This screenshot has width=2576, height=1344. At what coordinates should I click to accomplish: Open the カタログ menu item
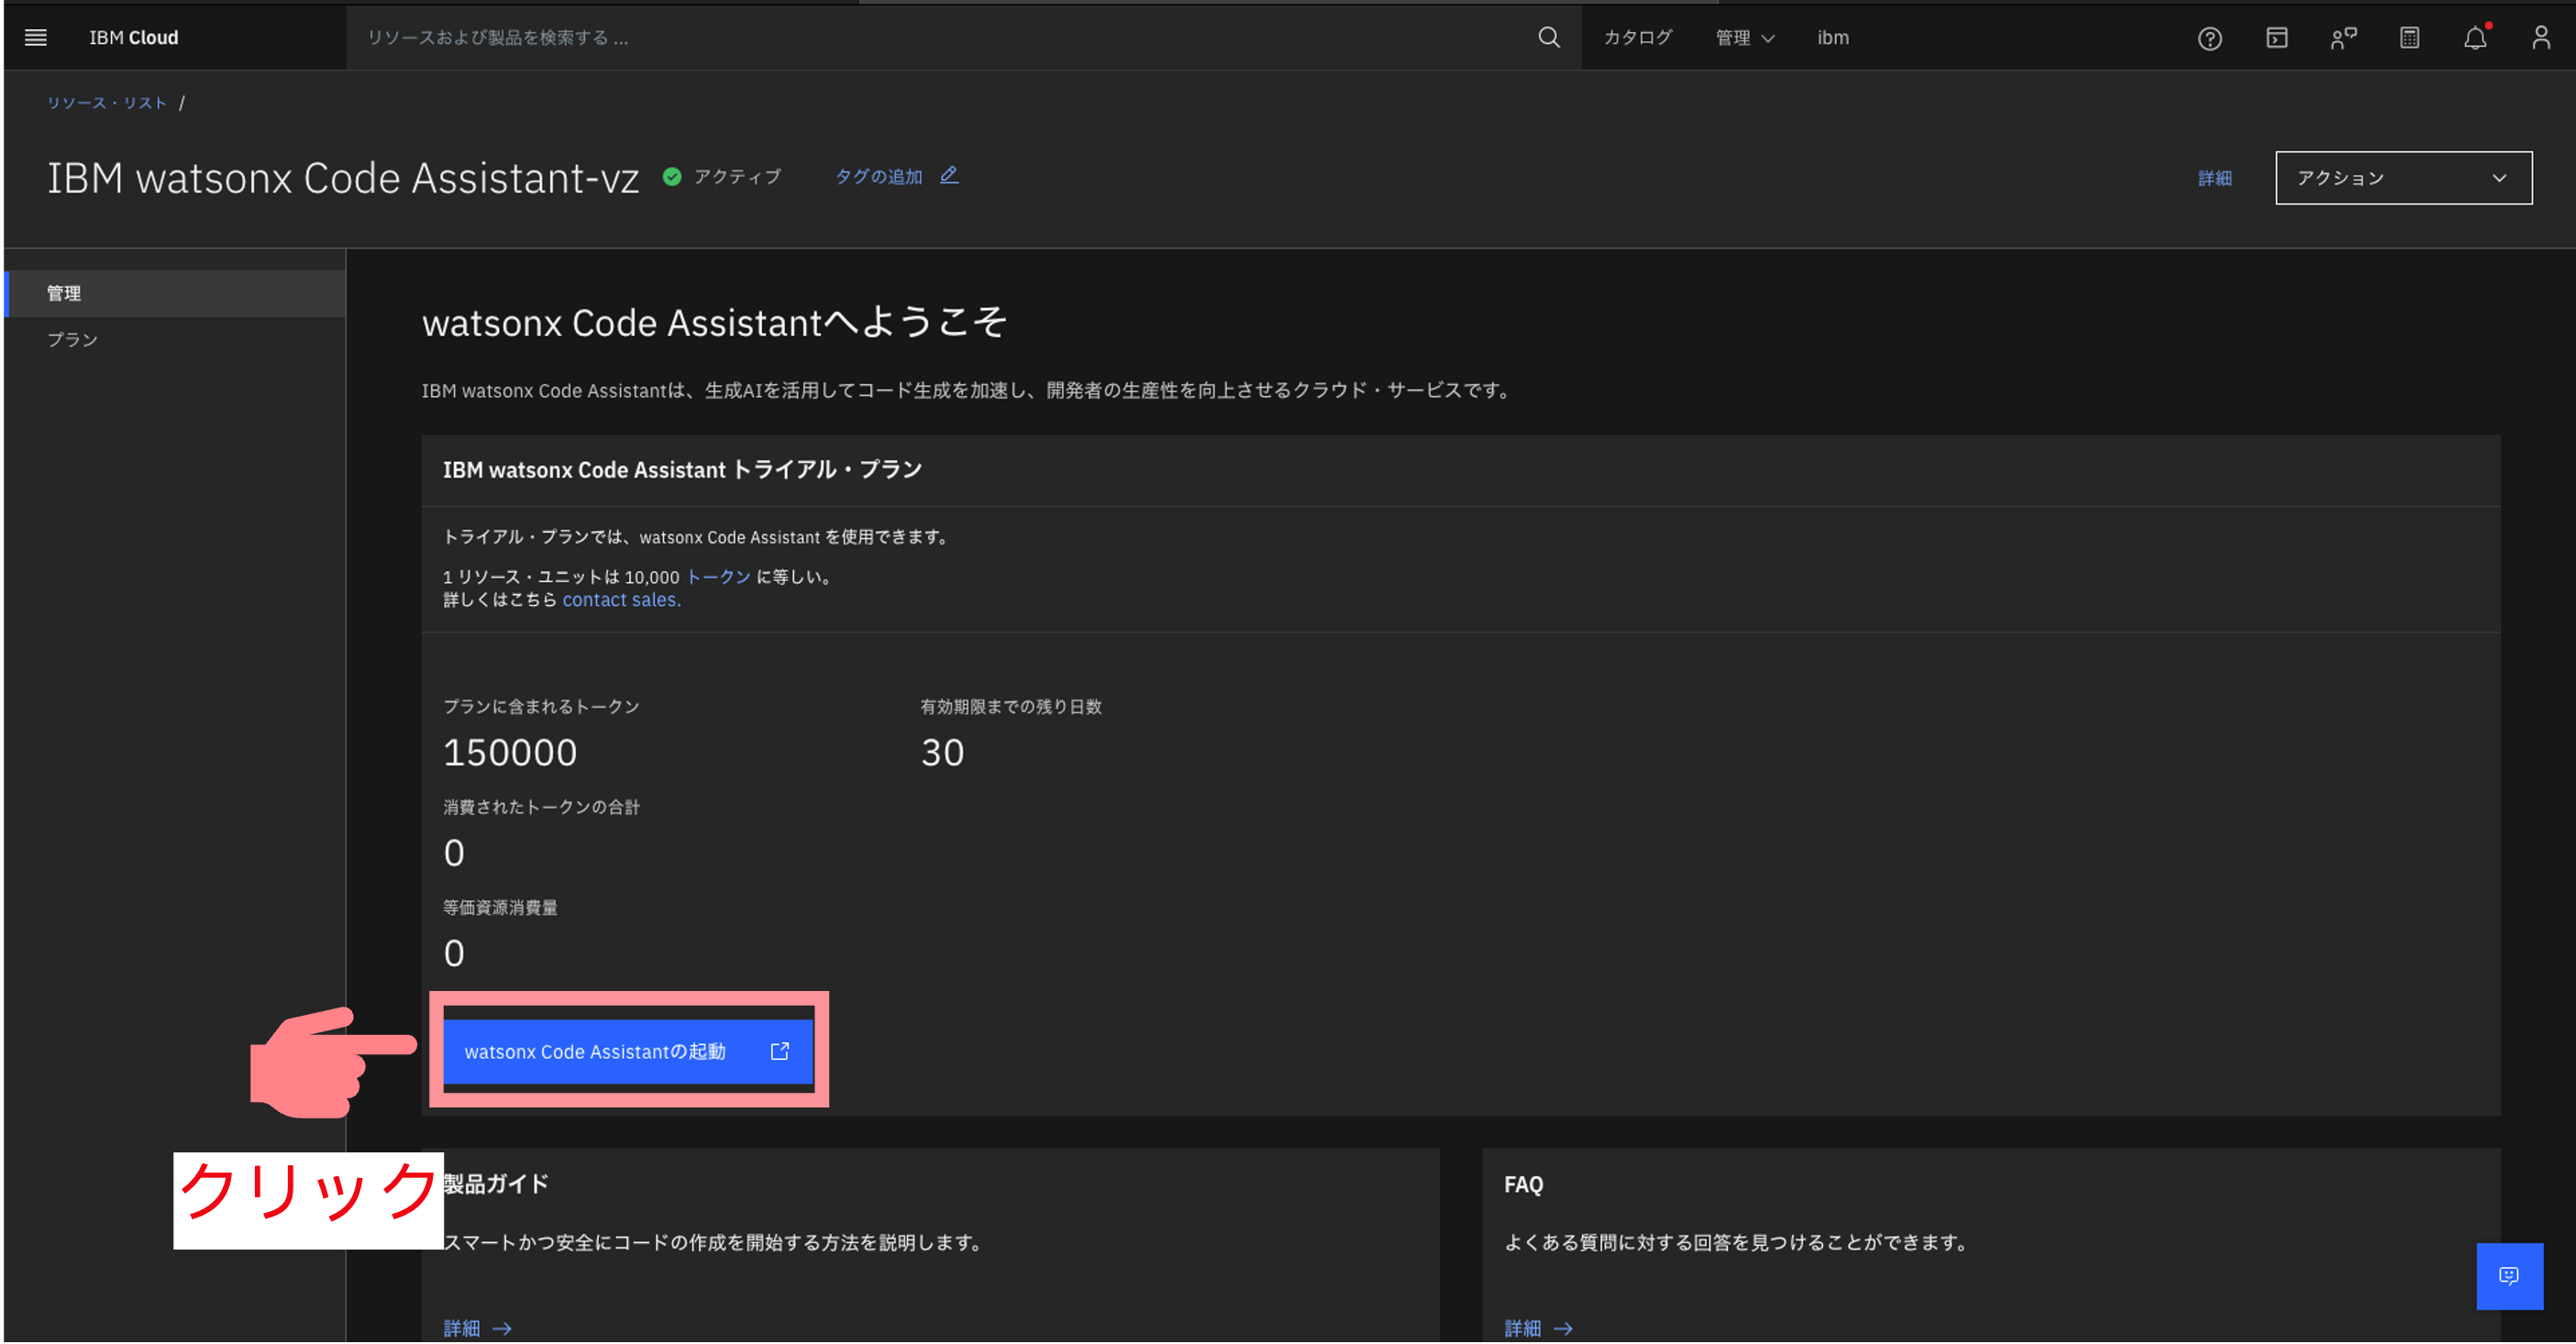click(1637, 38)
